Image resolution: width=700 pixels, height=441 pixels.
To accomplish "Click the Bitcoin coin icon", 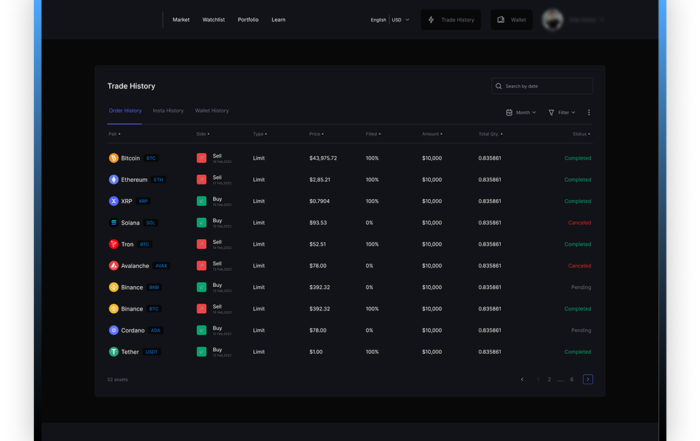I will (113, 158).
